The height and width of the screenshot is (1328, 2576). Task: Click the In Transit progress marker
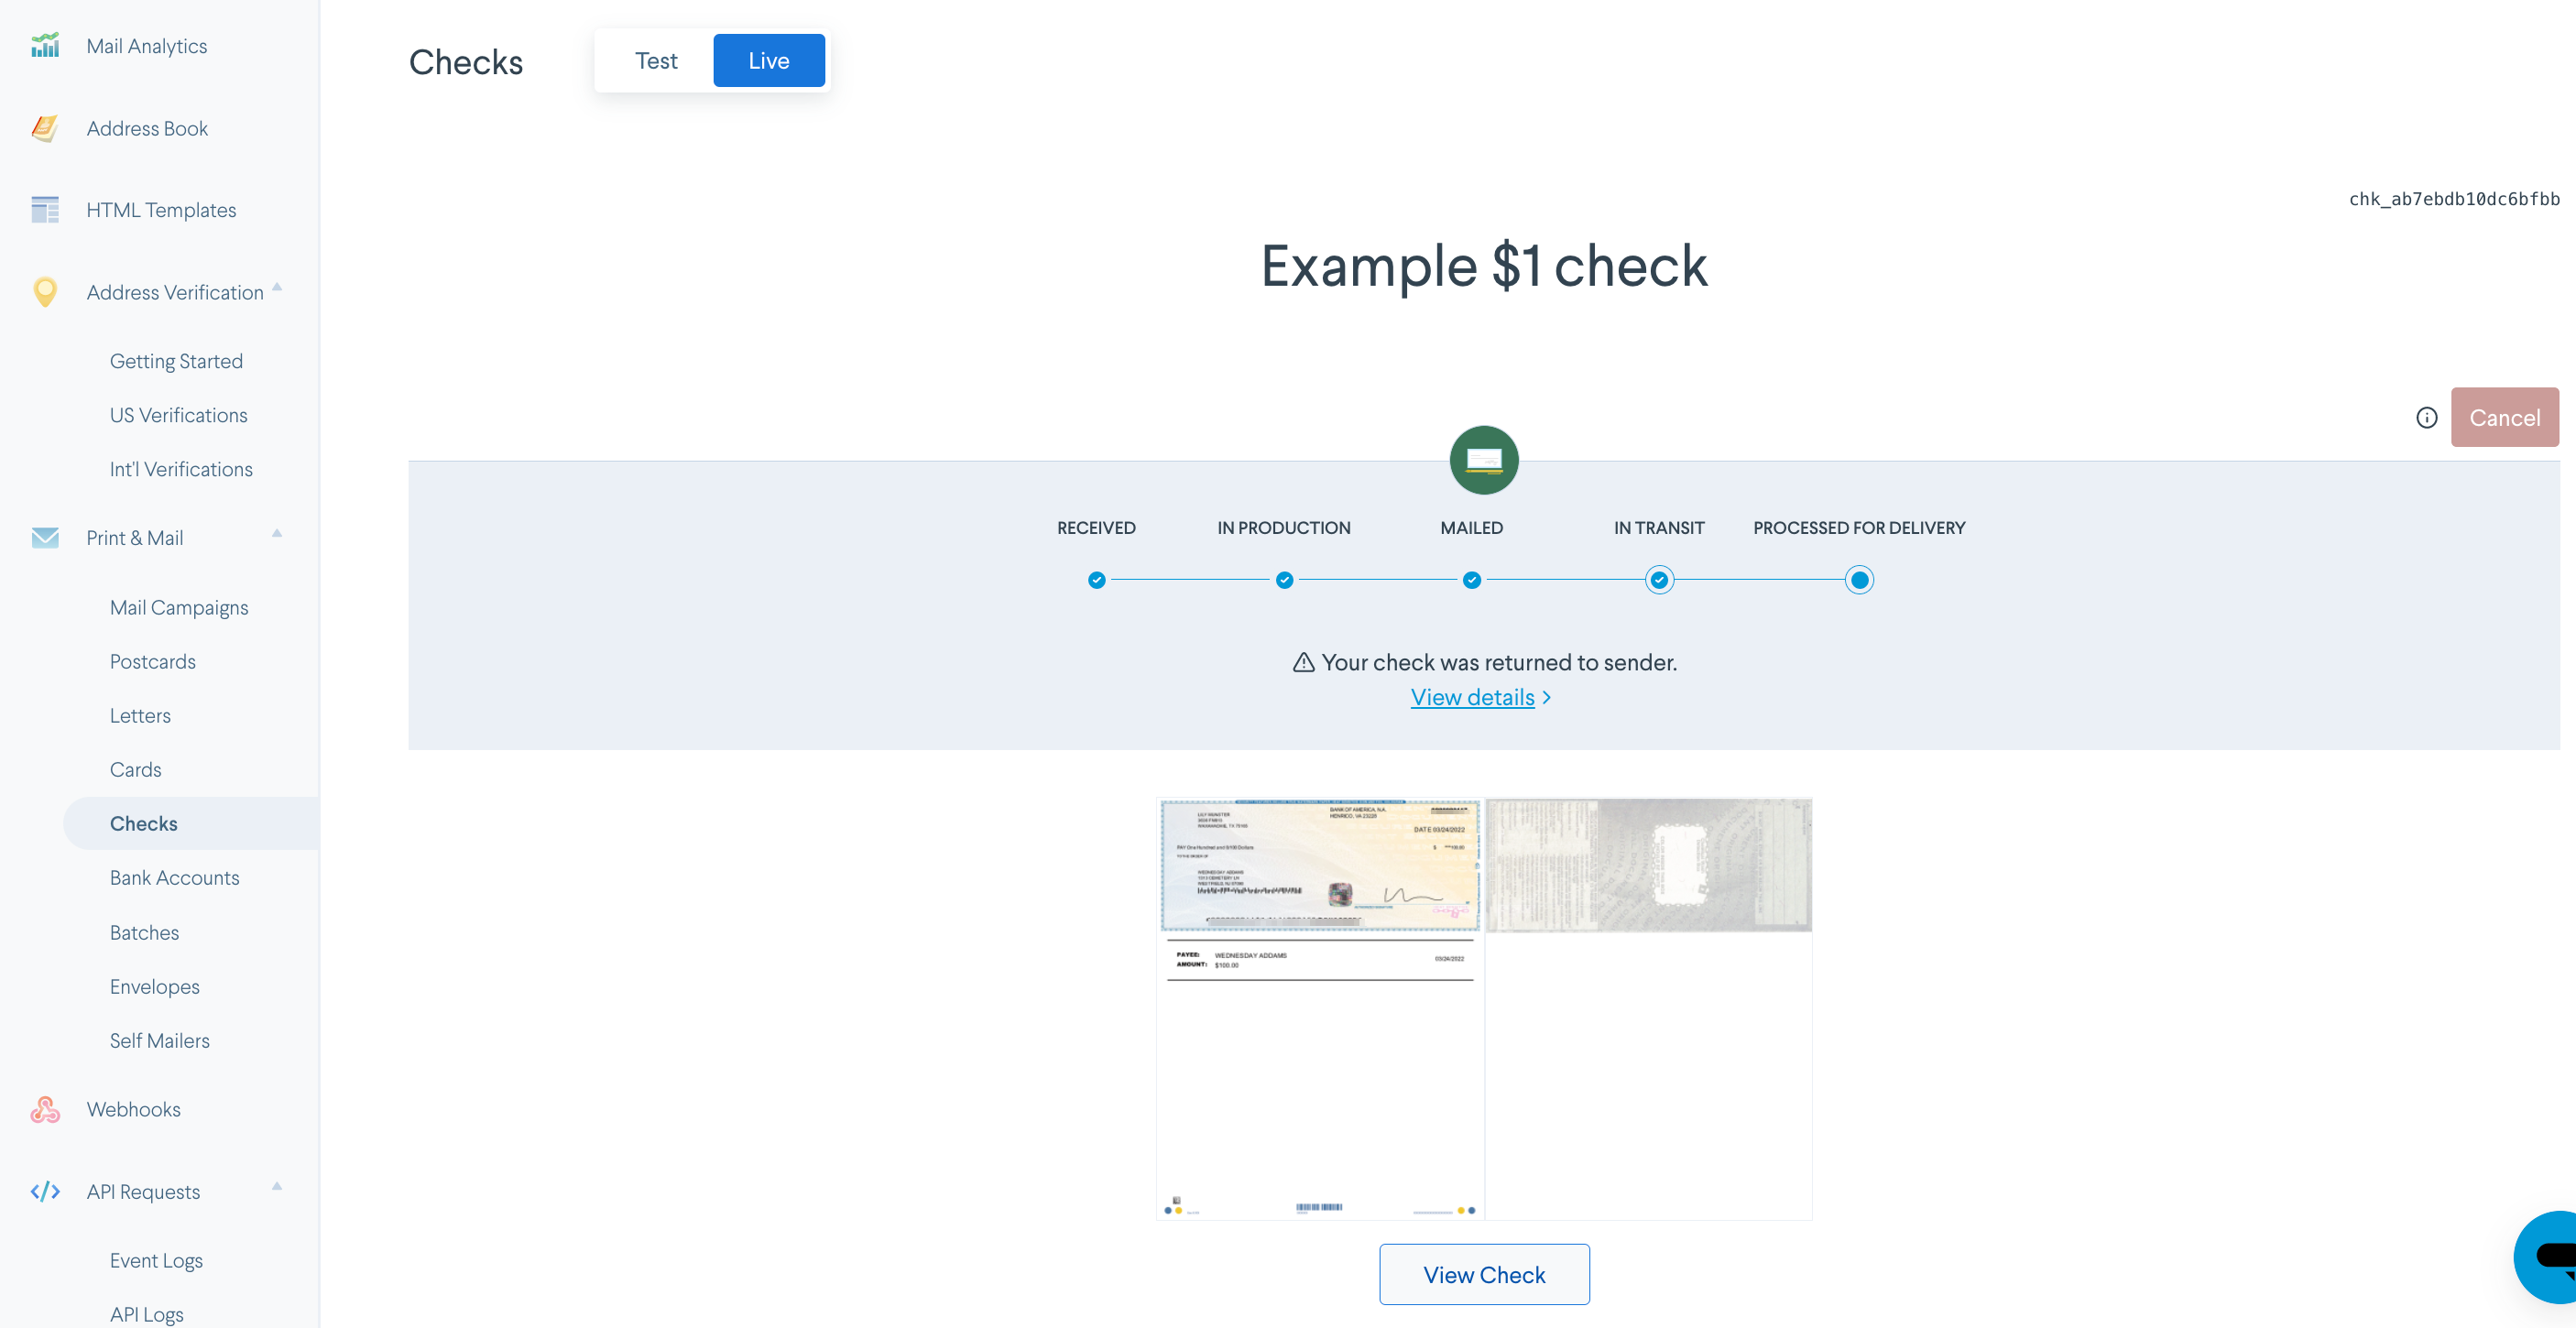tap(1659, 580)
